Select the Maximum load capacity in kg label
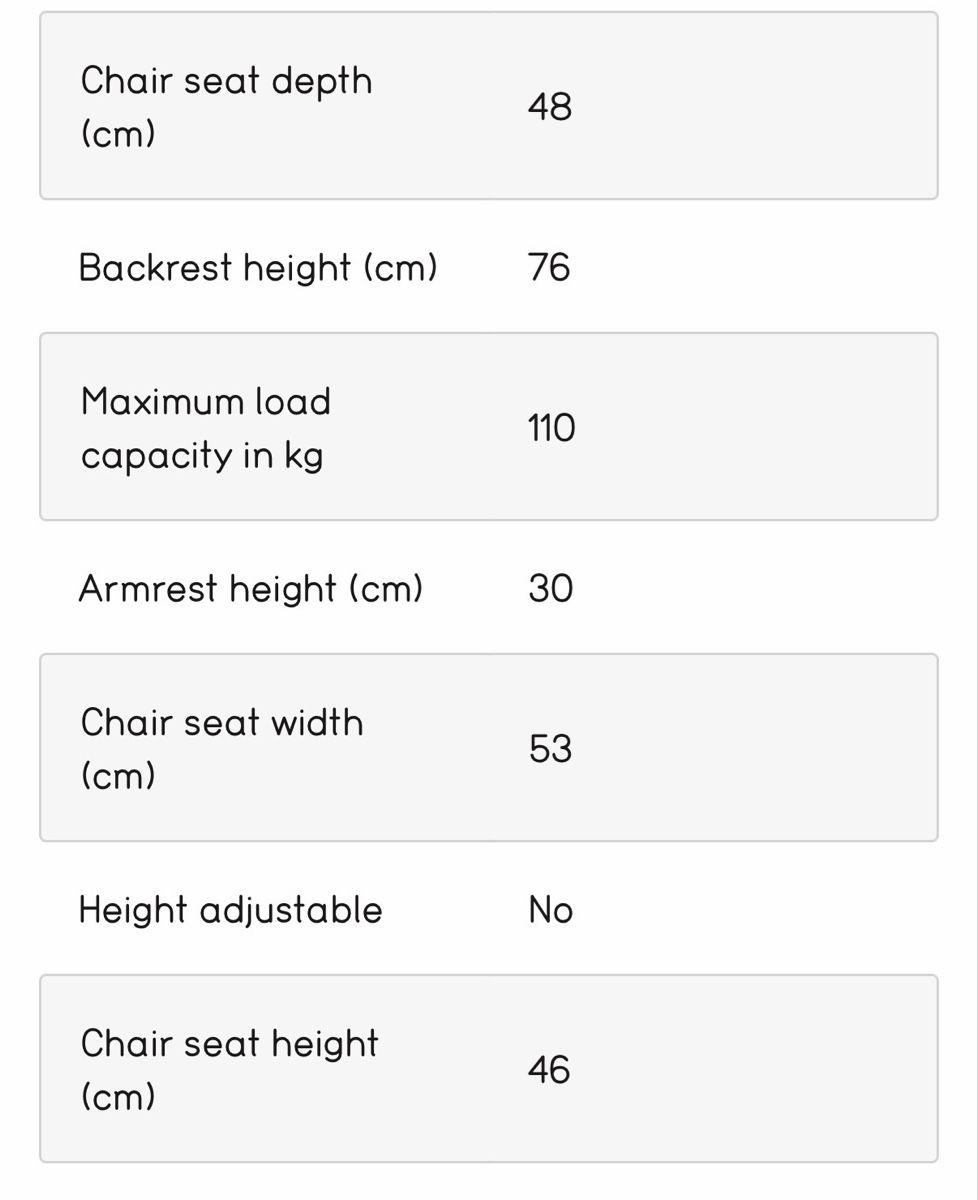The image size is (978, 1200). pos(206,428)
